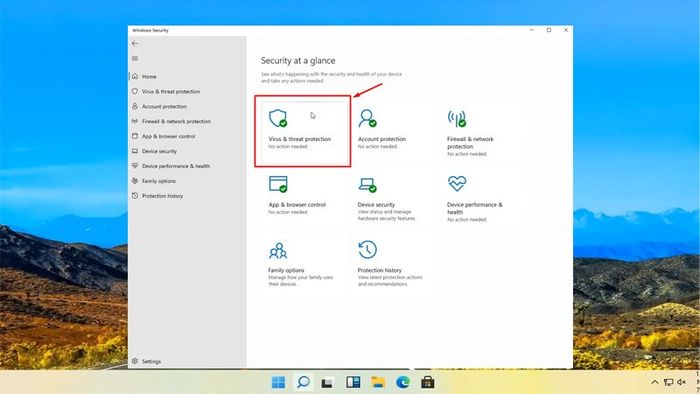Go back using the back arrow
The height and width of the screenshot is (394, 700).
[x=135, y=43]
